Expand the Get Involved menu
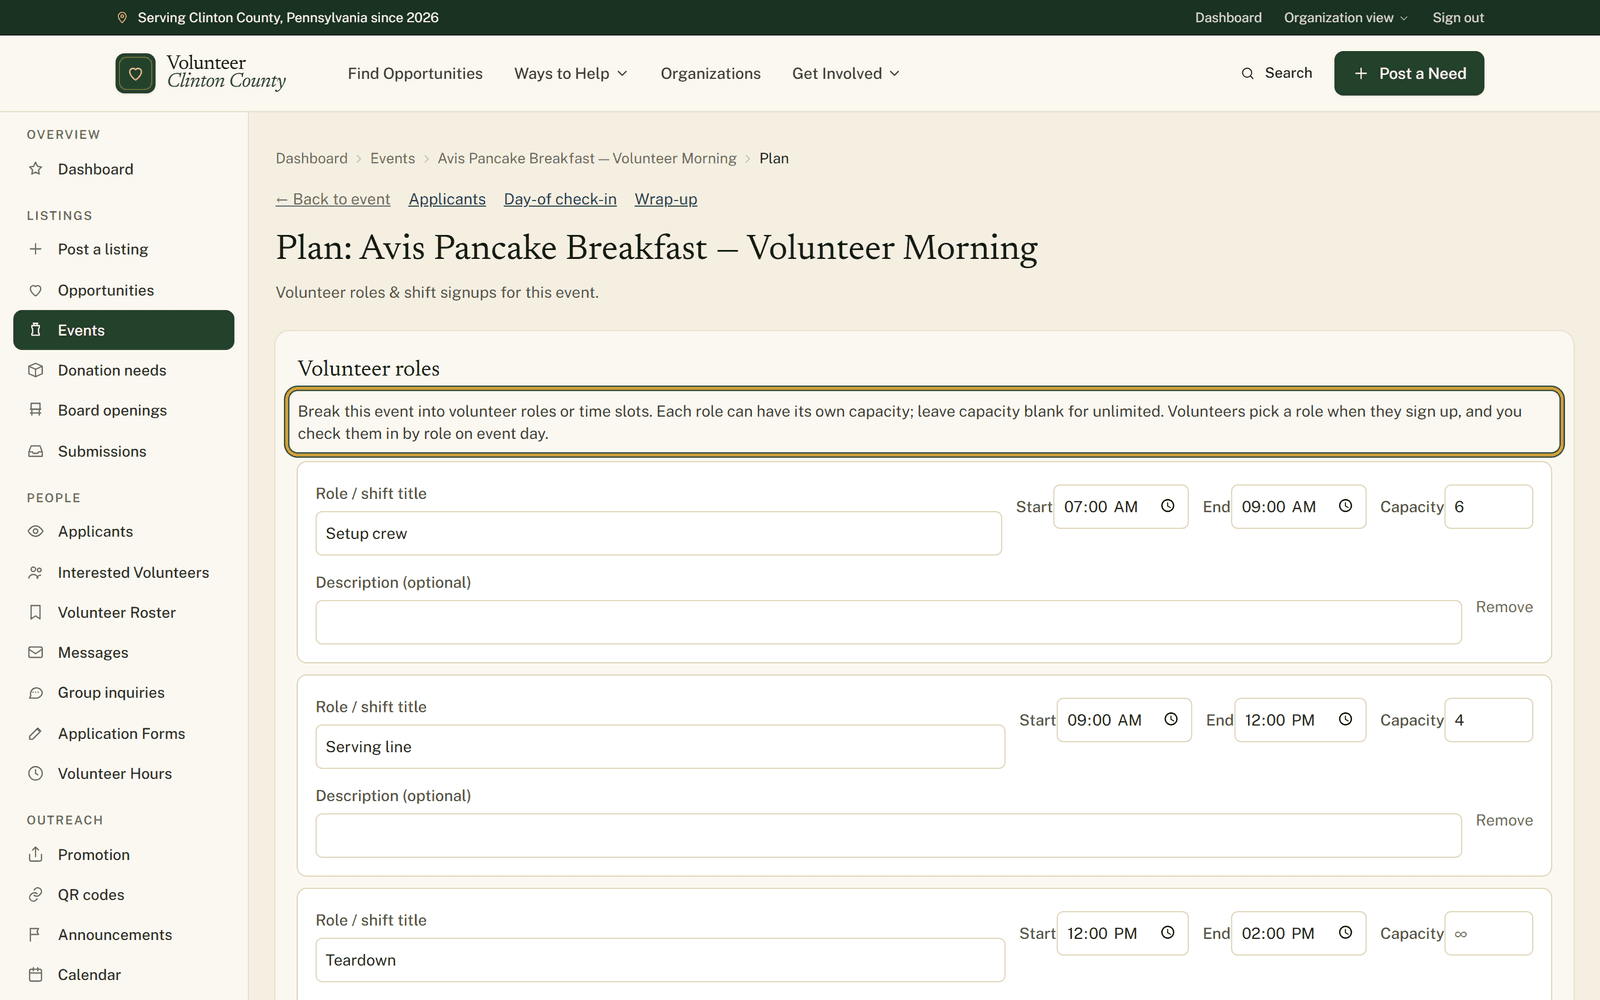1600x1000 pixels. tap(846, 73)
